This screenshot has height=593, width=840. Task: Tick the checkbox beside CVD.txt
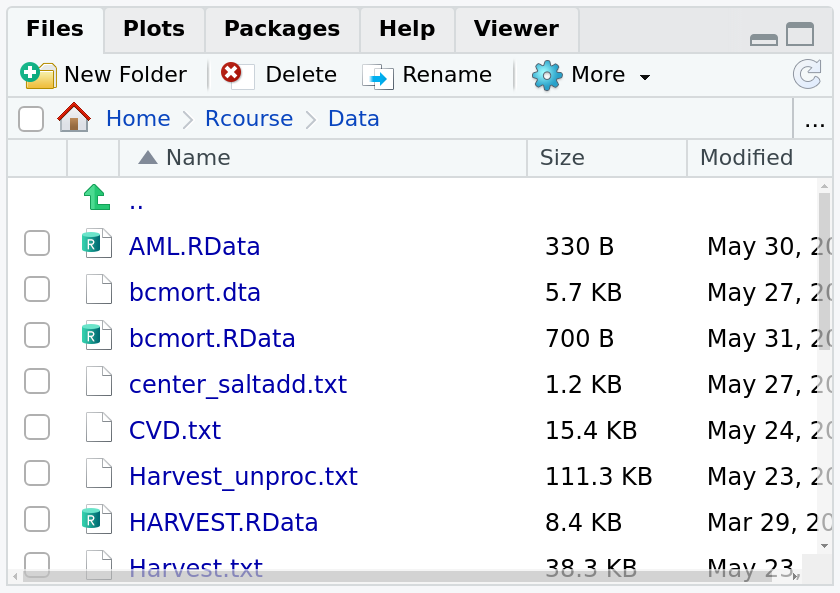37,427
